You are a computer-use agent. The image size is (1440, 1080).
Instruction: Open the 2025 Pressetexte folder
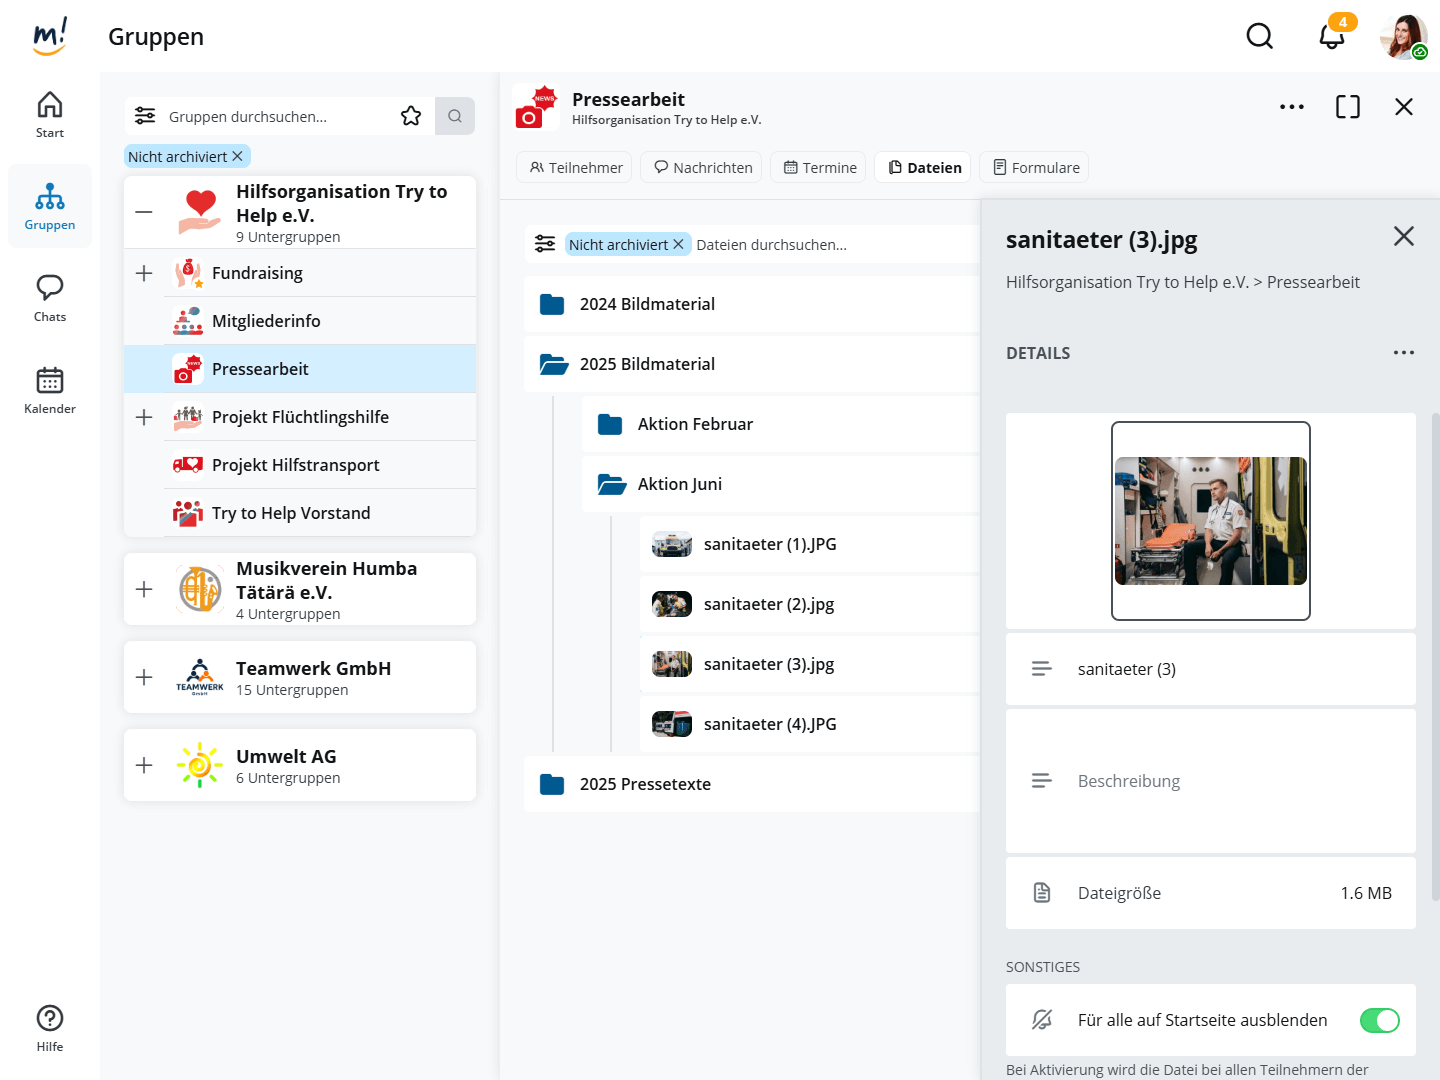(645, 784)
